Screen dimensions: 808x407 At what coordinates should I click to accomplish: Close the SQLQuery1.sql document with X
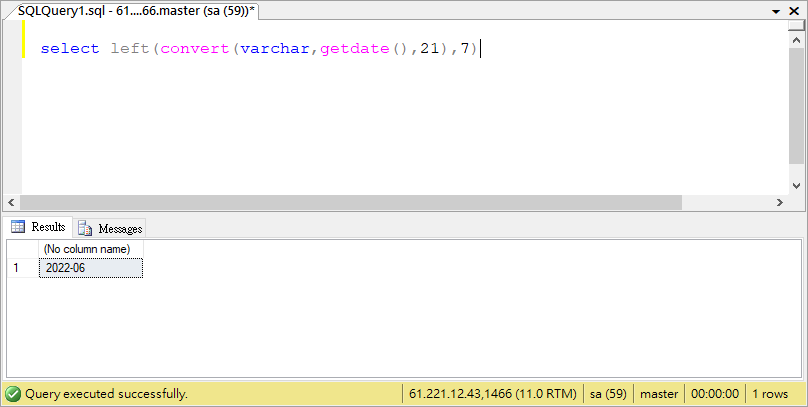pyautogui.click(x=797, y=8)
